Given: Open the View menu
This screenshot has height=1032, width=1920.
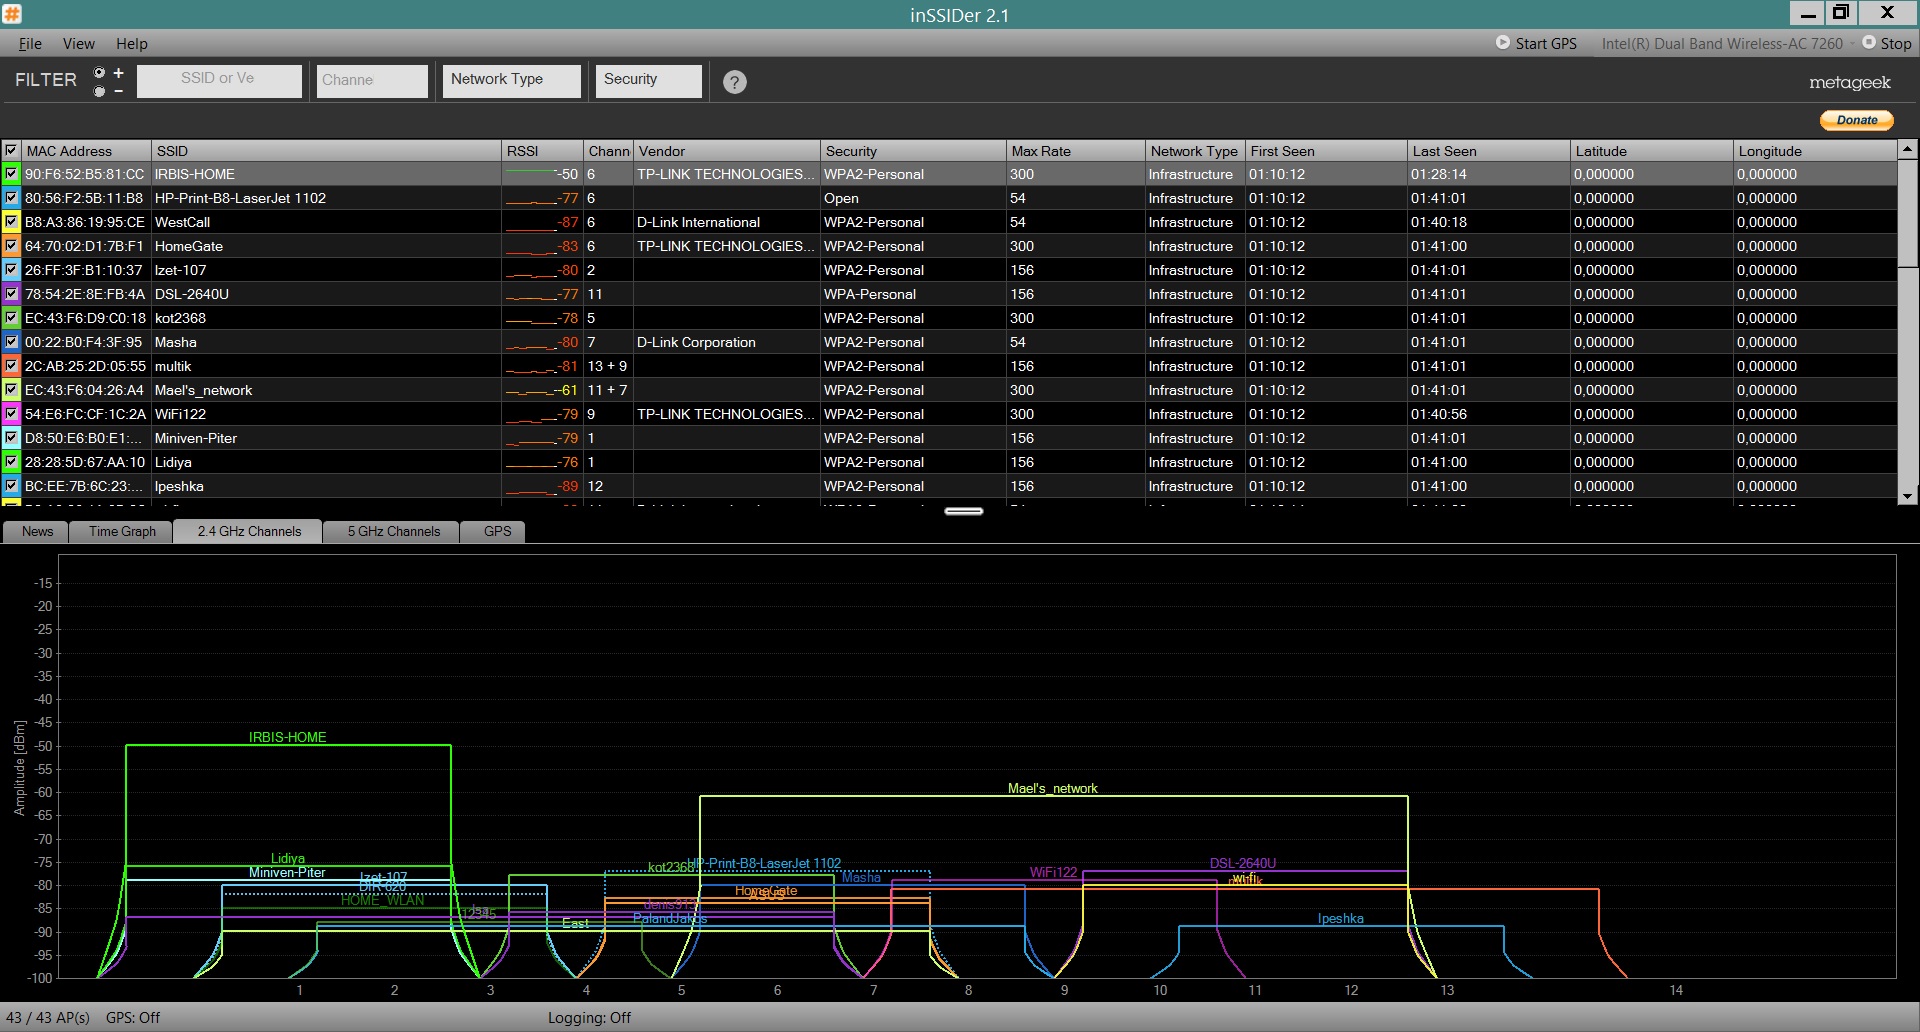Looking at the screenshot, I should [78, 43].
